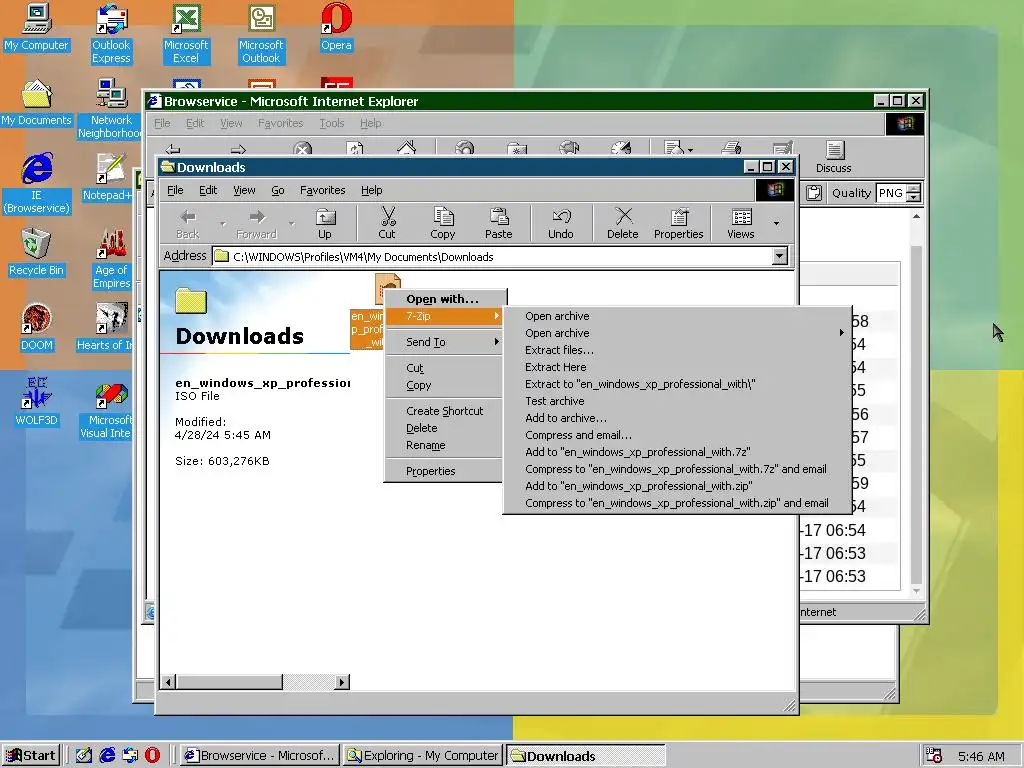The image size is (1024, 768).
Task: Expand second Open archive submenu
Action: pos(678,333)
